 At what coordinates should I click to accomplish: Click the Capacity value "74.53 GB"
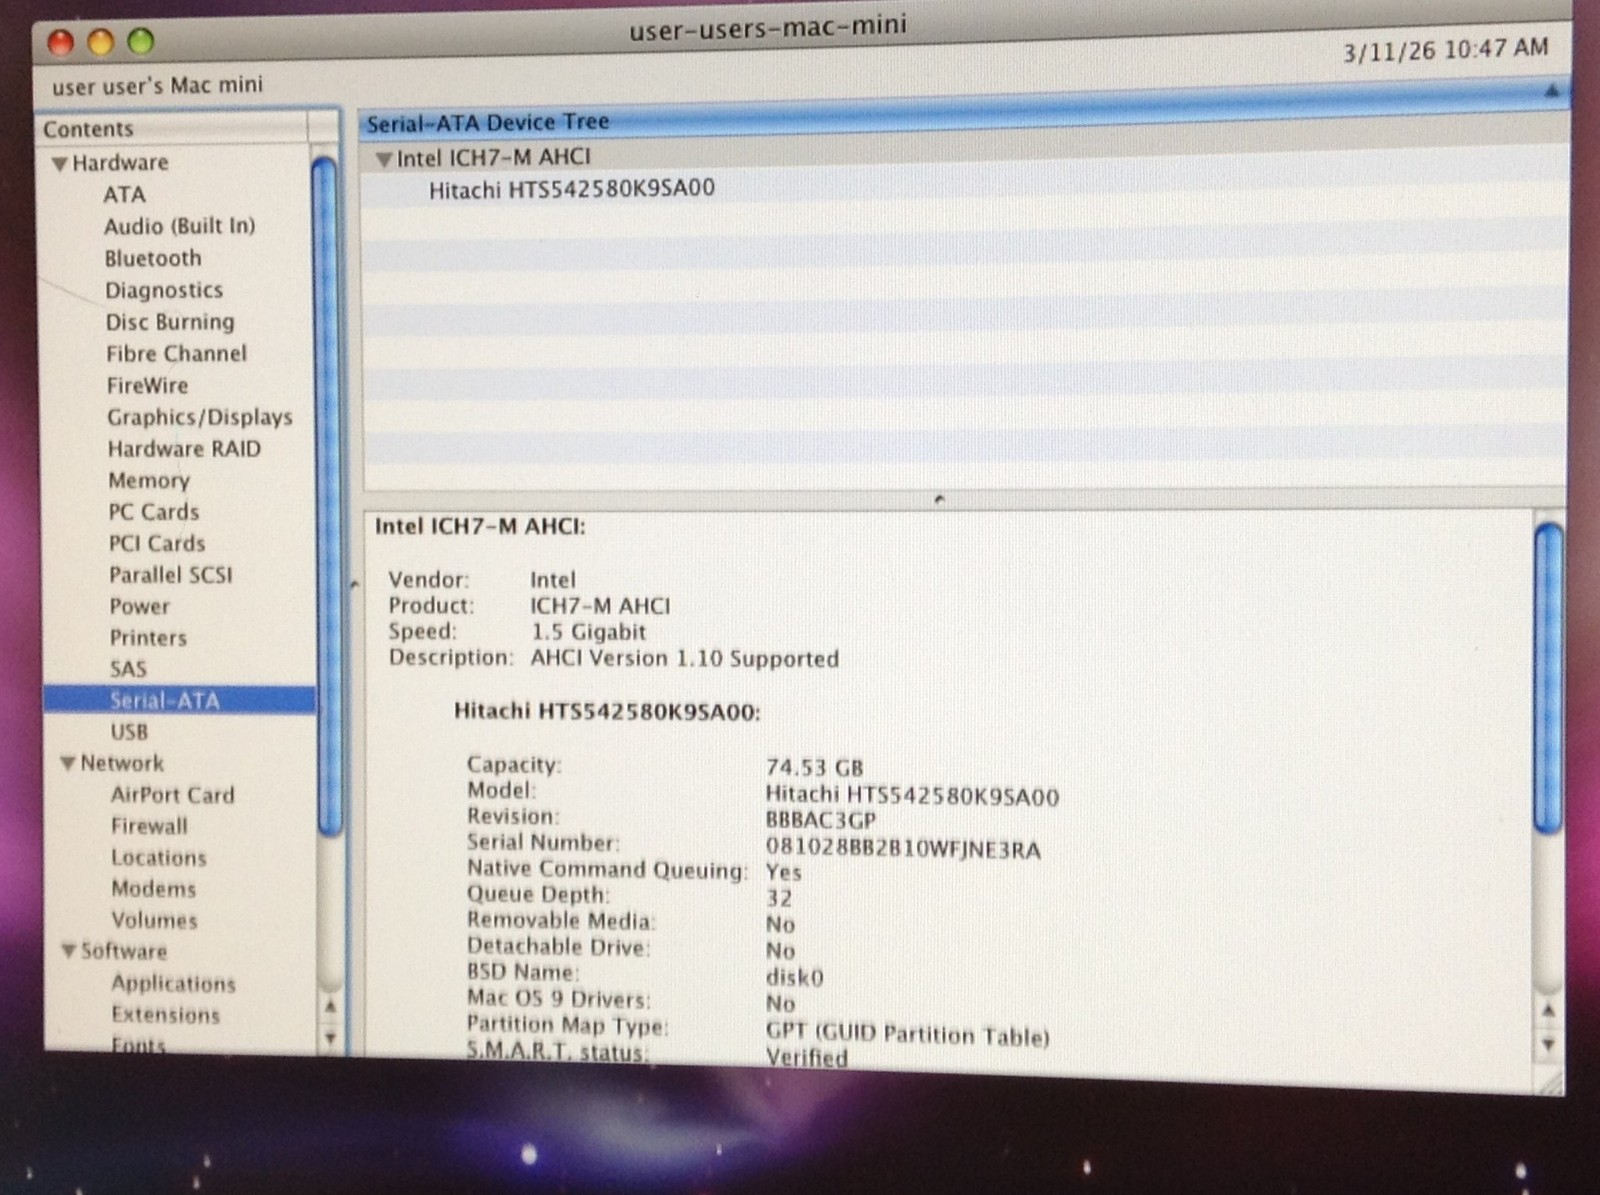(x=815, y=767)
